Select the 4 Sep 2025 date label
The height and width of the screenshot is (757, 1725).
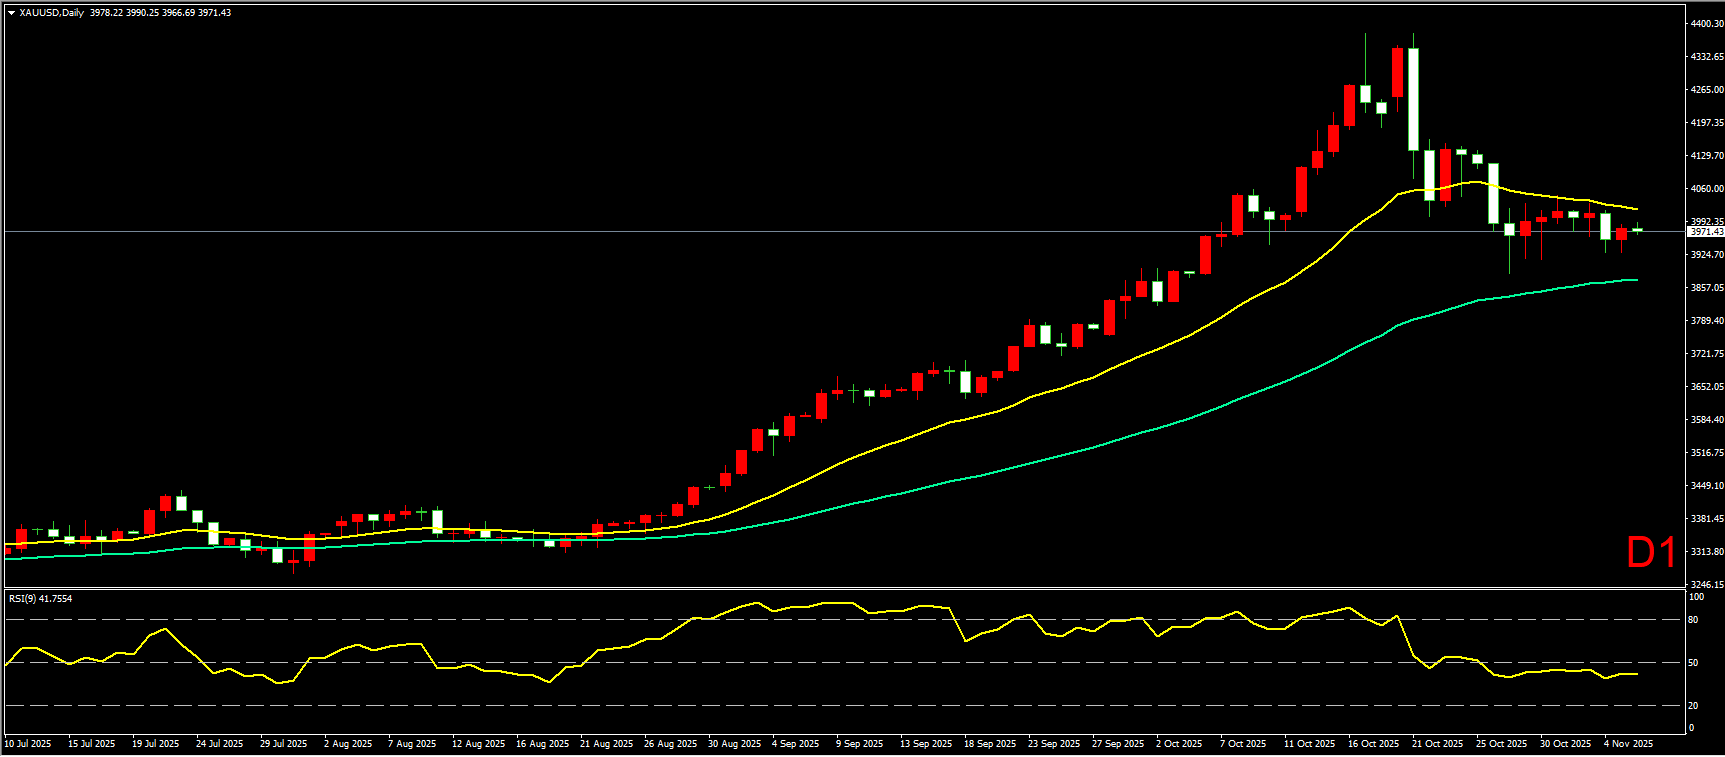795,744
